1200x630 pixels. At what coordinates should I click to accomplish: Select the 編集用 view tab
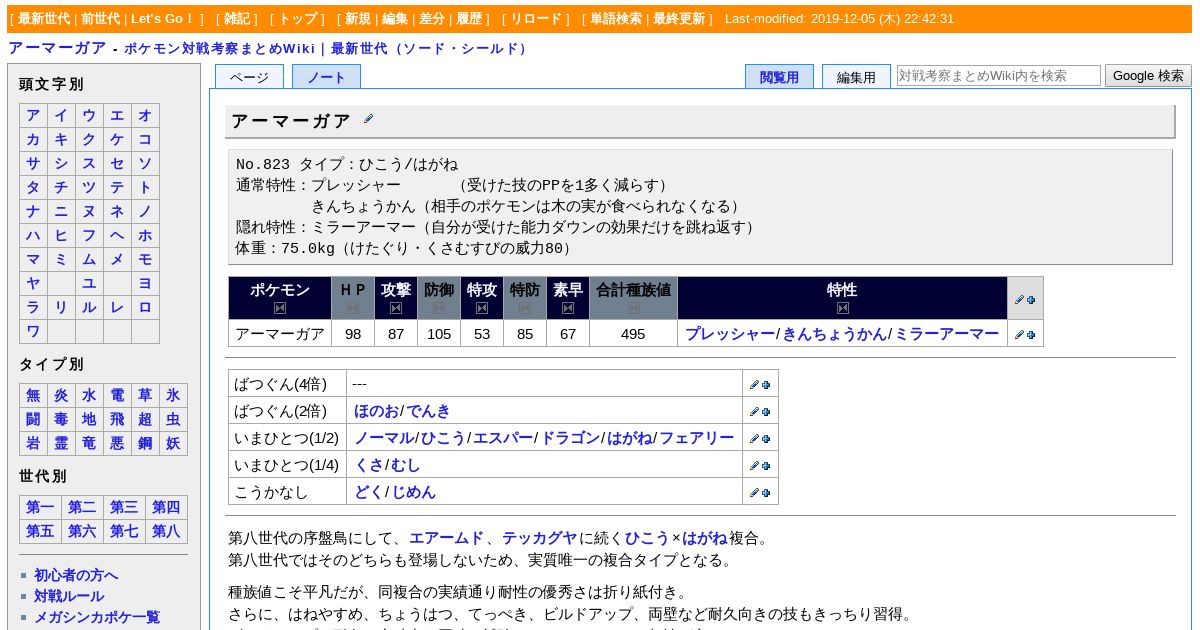pos(856,77)
